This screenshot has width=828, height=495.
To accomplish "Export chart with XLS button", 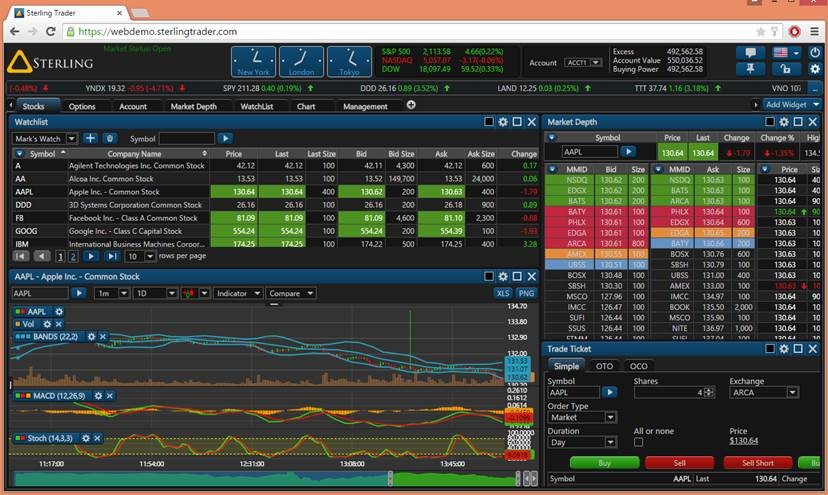I will coord(503,293).
